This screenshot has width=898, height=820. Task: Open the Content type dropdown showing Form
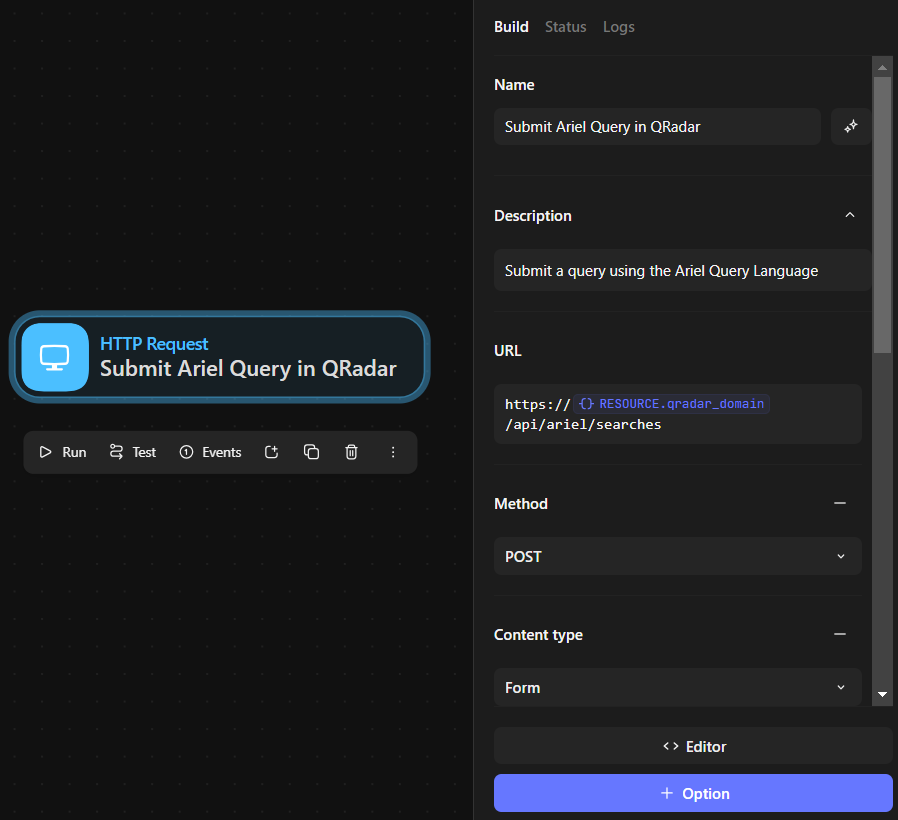[x=678, y=687]
